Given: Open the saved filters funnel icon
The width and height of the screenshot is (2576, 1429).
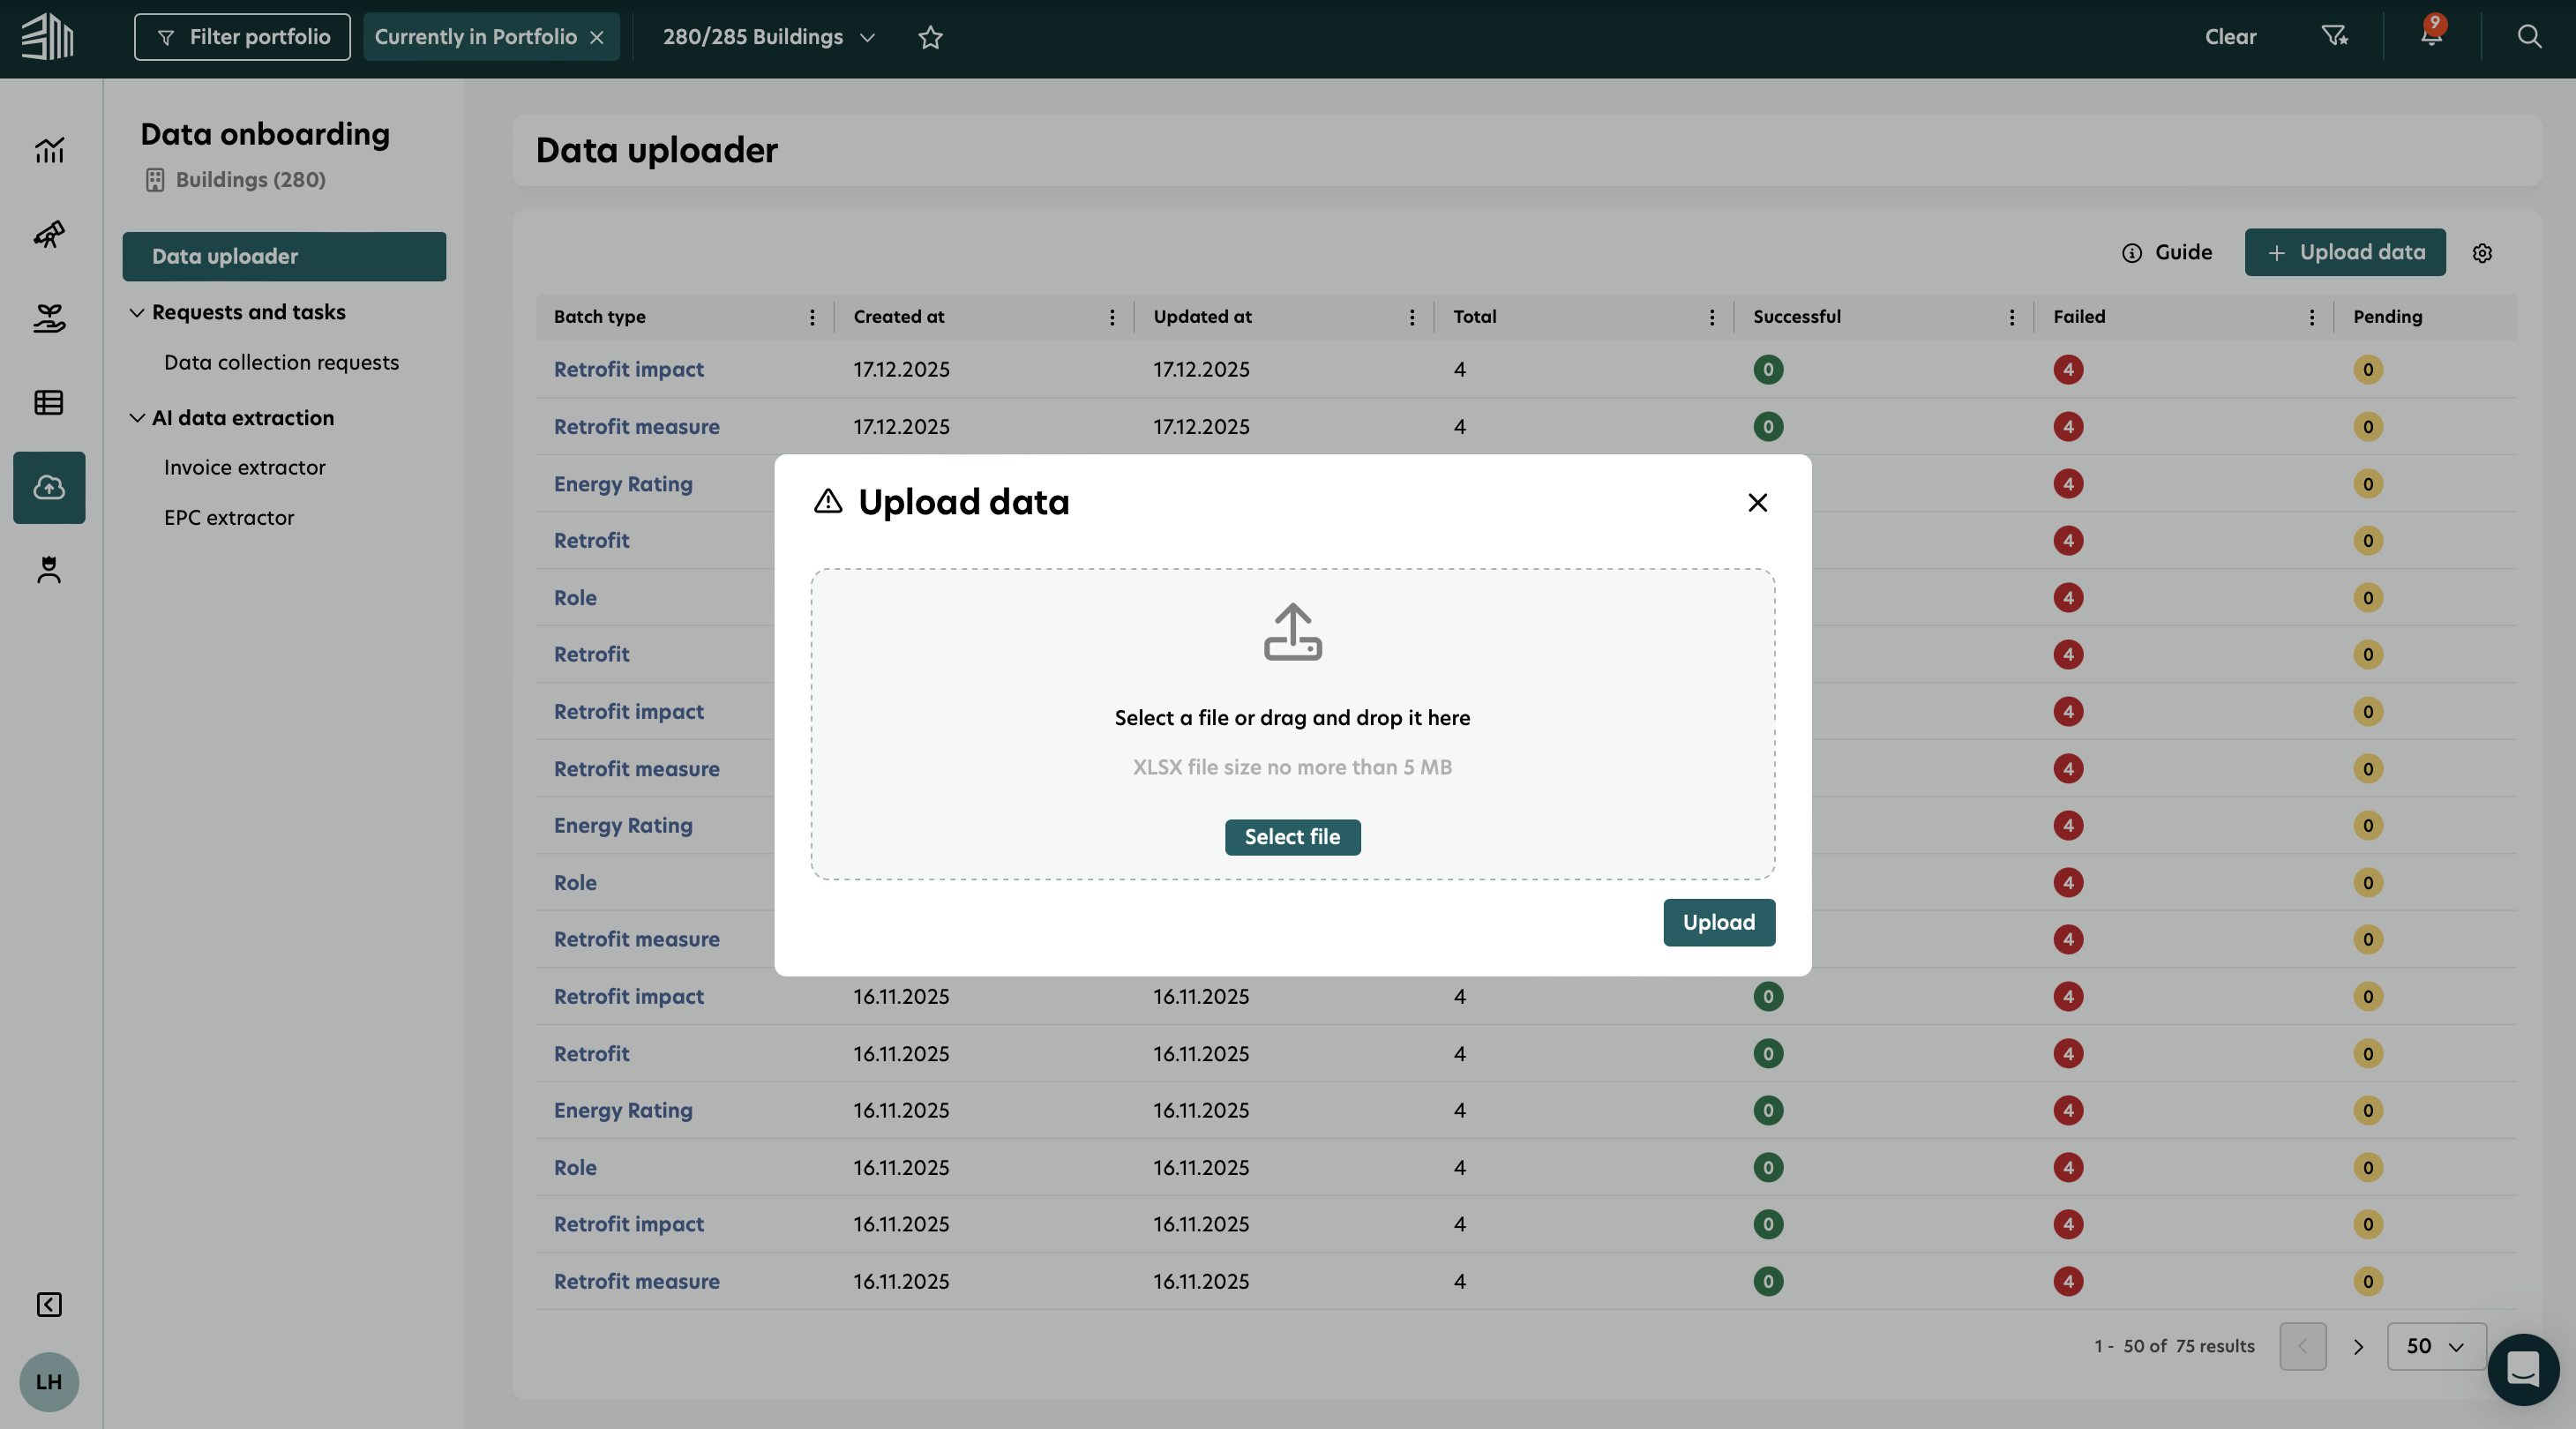Looking at the screenshot, I should 2335,37.
